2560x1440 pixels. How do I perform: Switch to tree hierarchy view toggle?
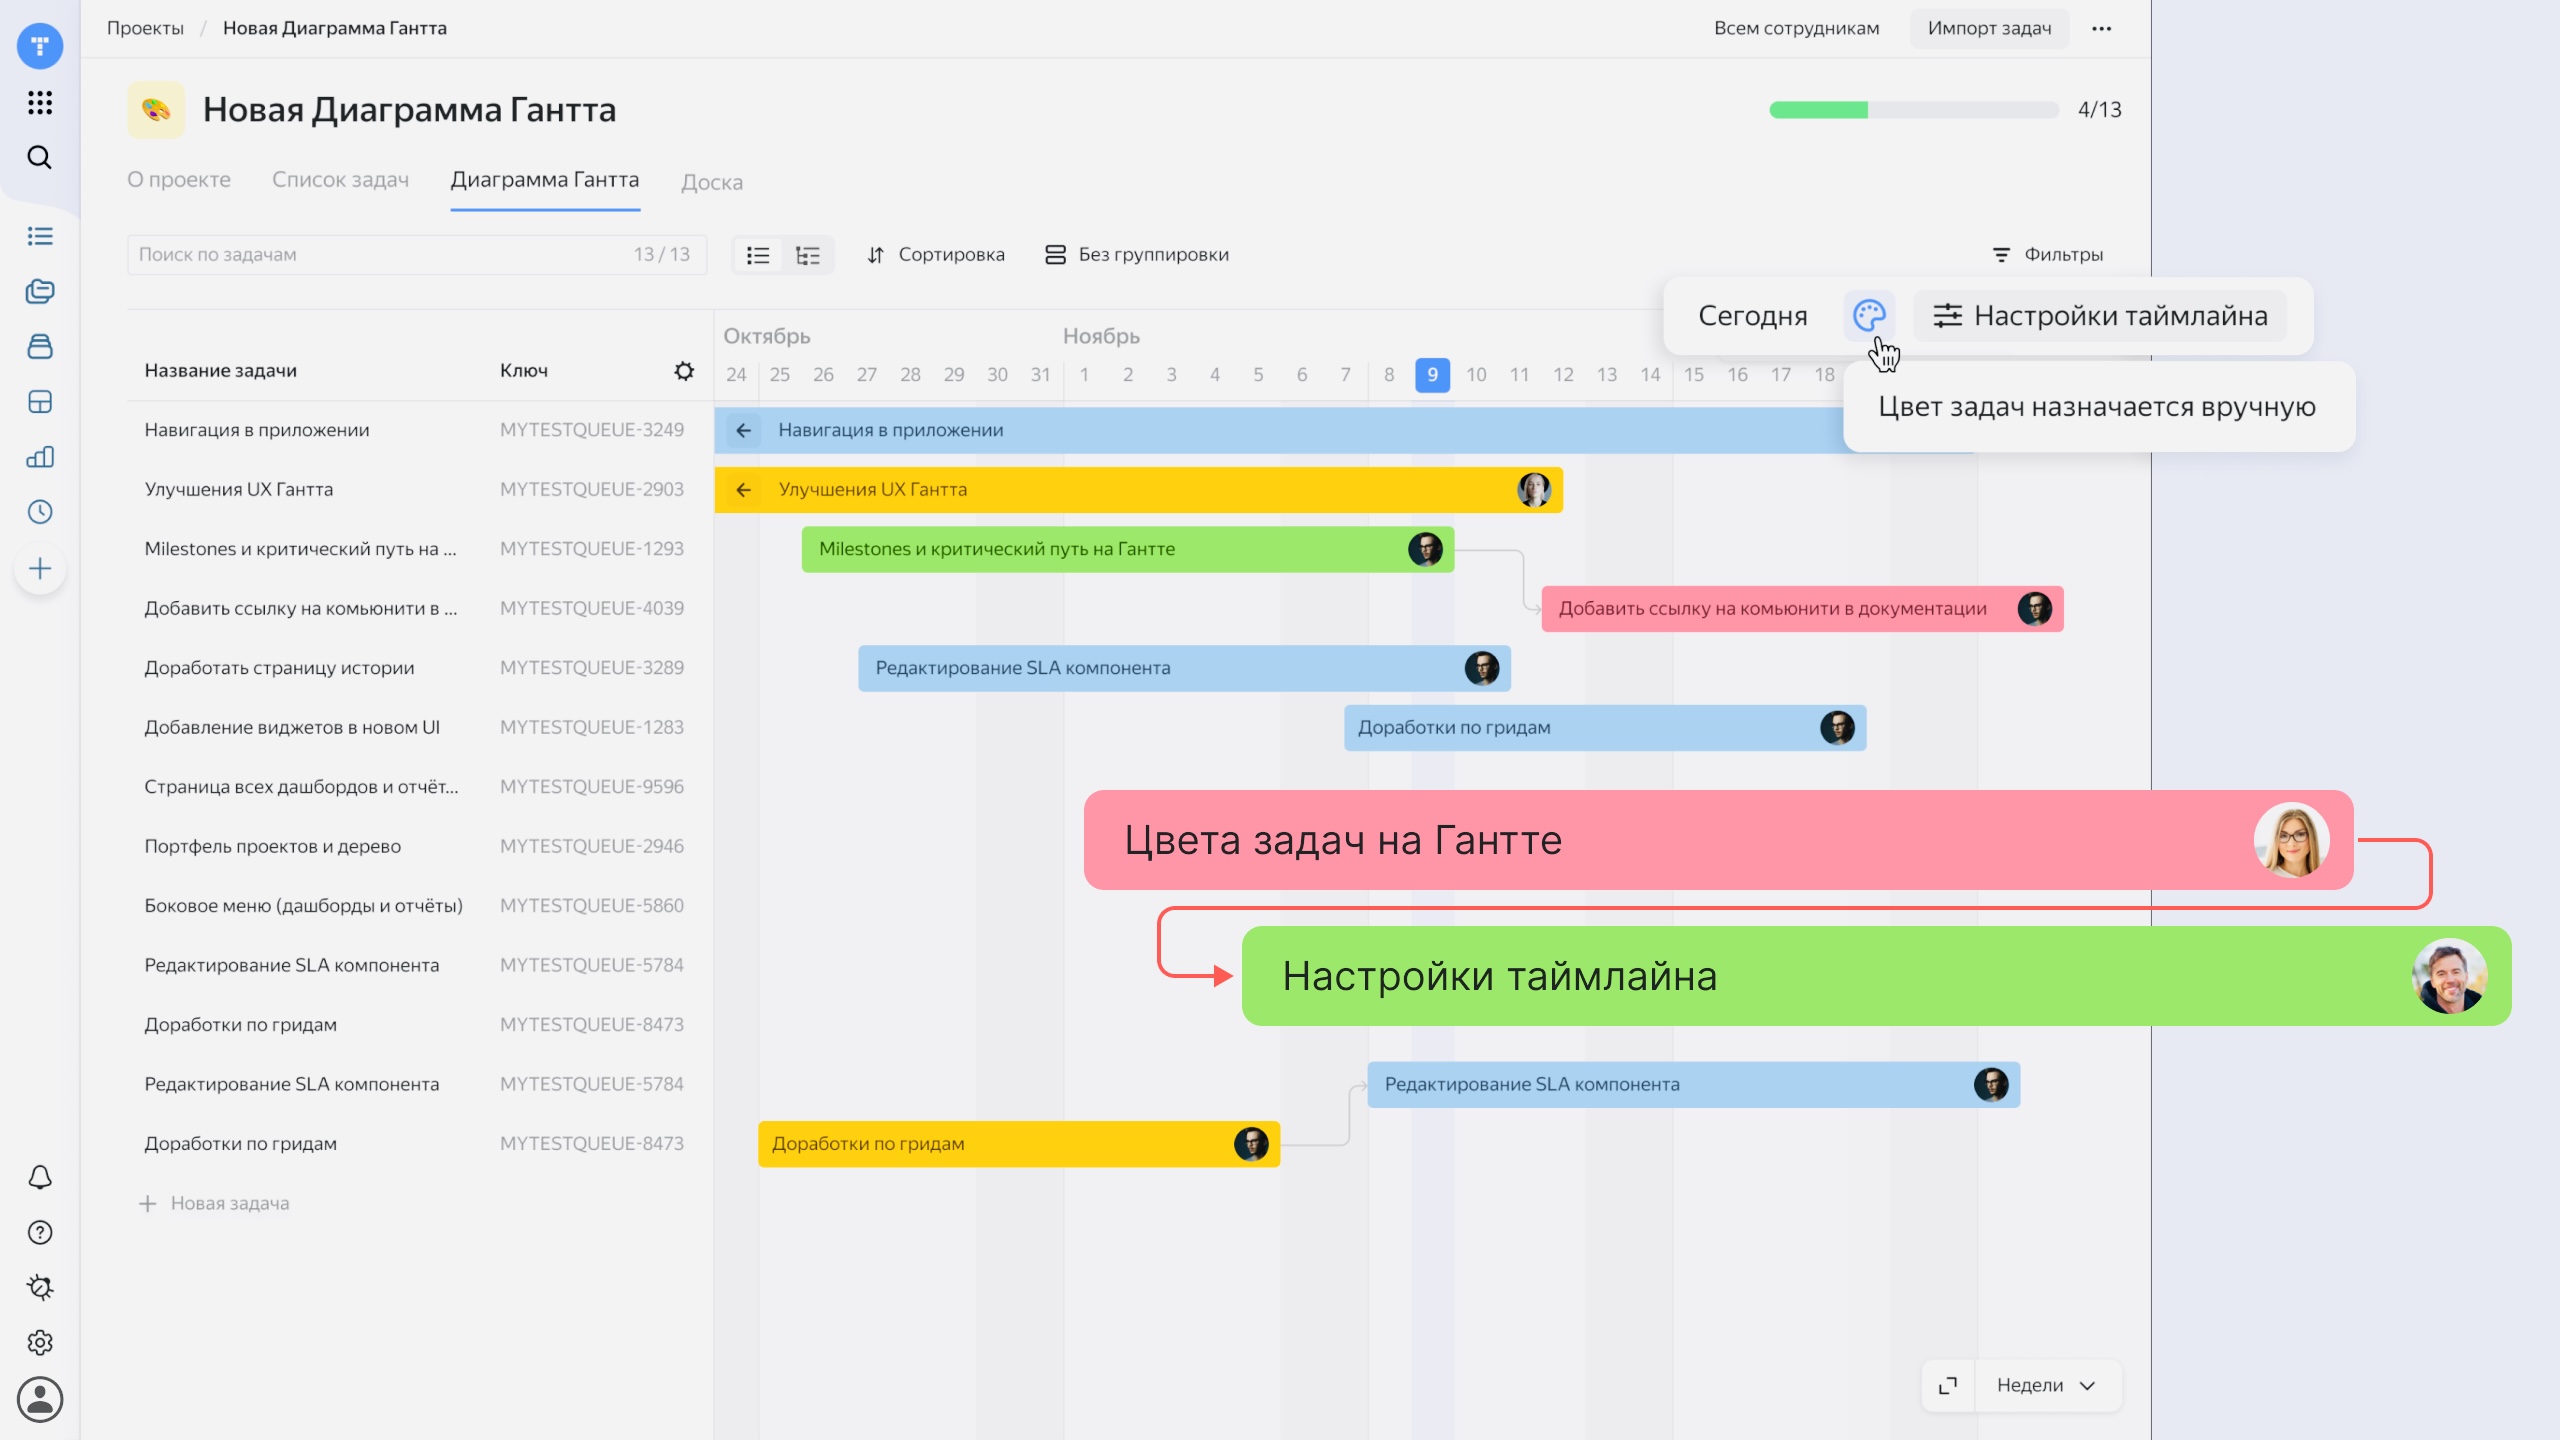pos(808,255)
